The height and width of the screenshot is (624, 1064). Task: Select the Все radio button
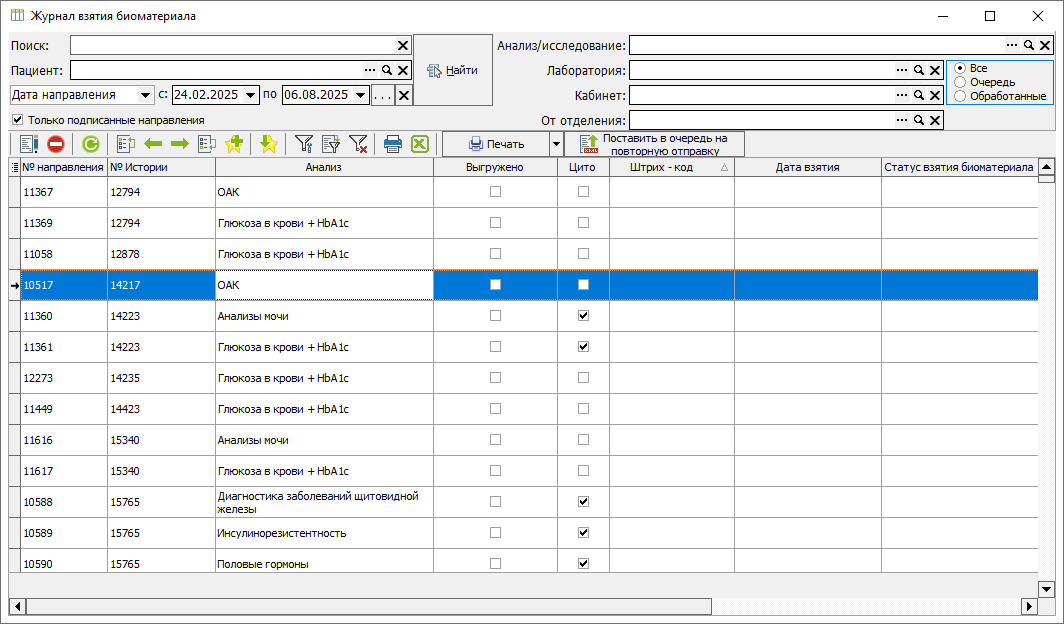[x=960, y=68]
